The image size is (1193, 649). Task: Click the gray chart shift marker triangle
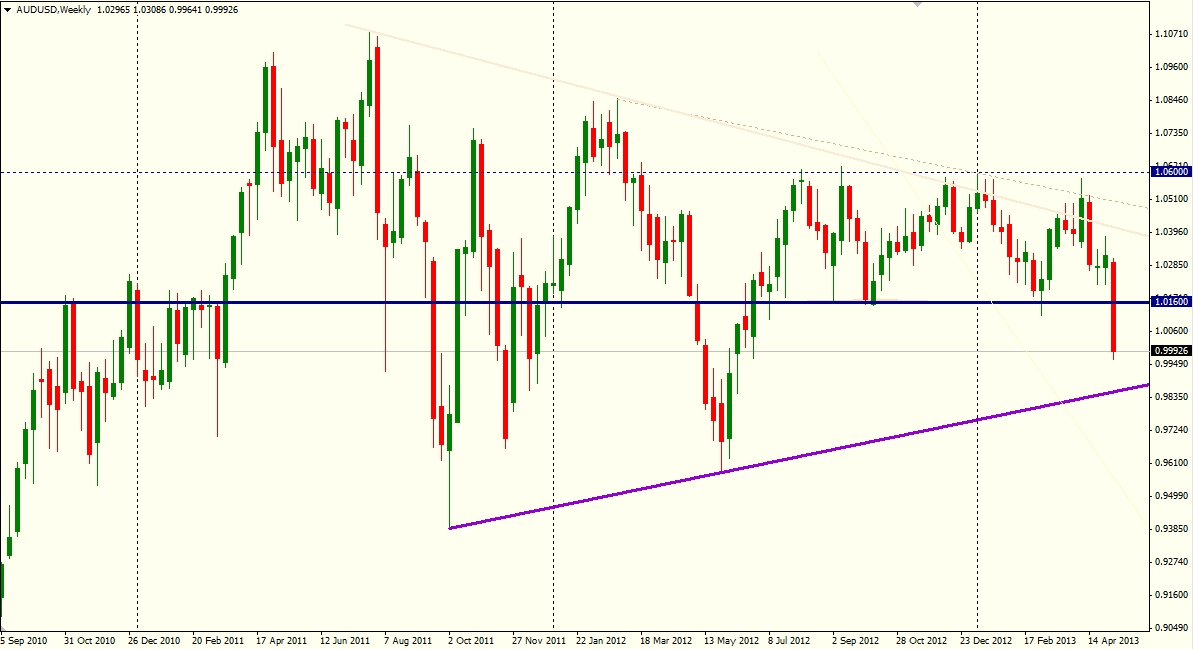pos(917,4)
